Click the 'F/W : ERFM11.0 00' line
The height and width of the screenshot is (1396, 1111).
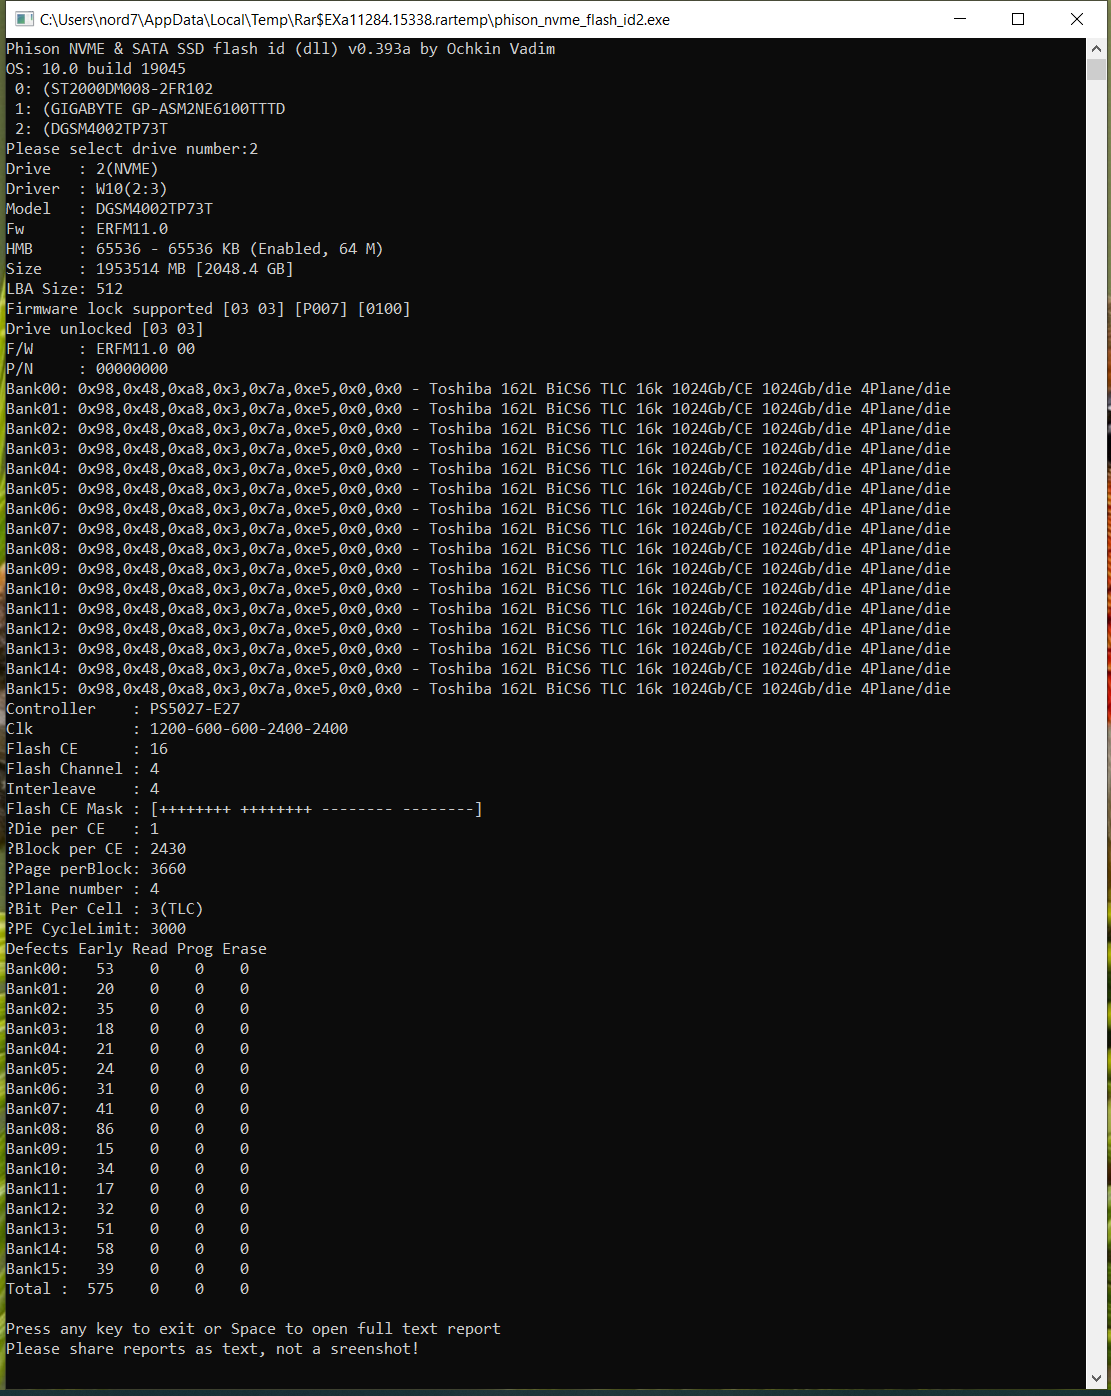101,349
